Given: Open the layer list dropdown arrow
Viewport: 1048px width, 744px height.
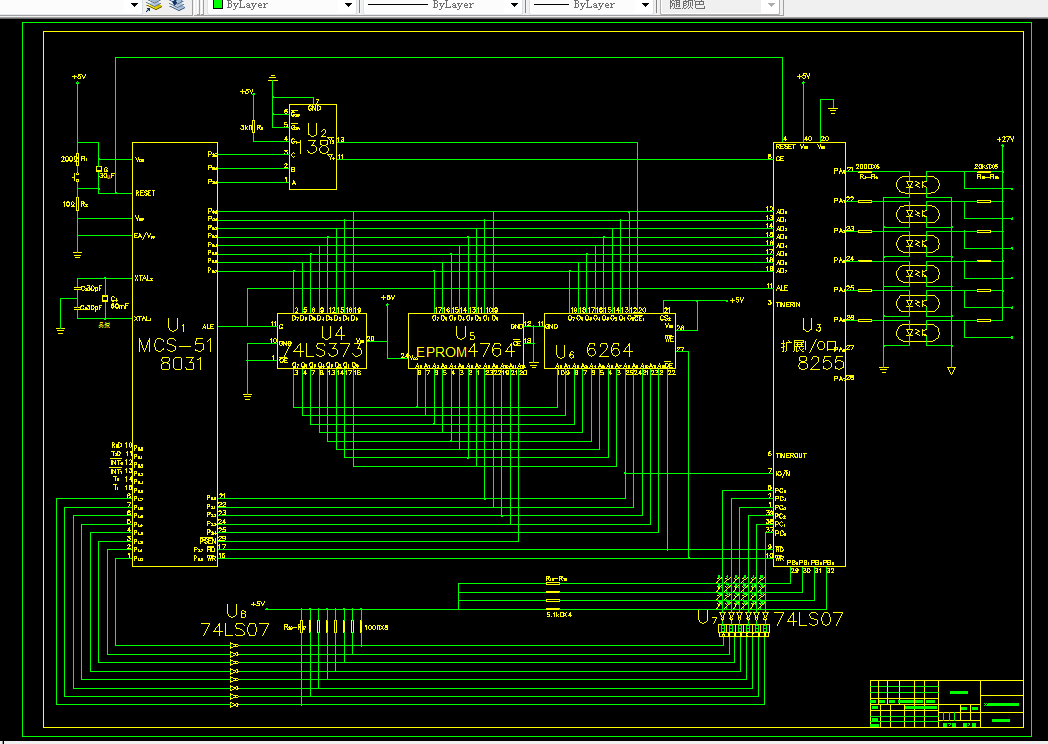Looking at the screenshot, I should pos(134,5).
